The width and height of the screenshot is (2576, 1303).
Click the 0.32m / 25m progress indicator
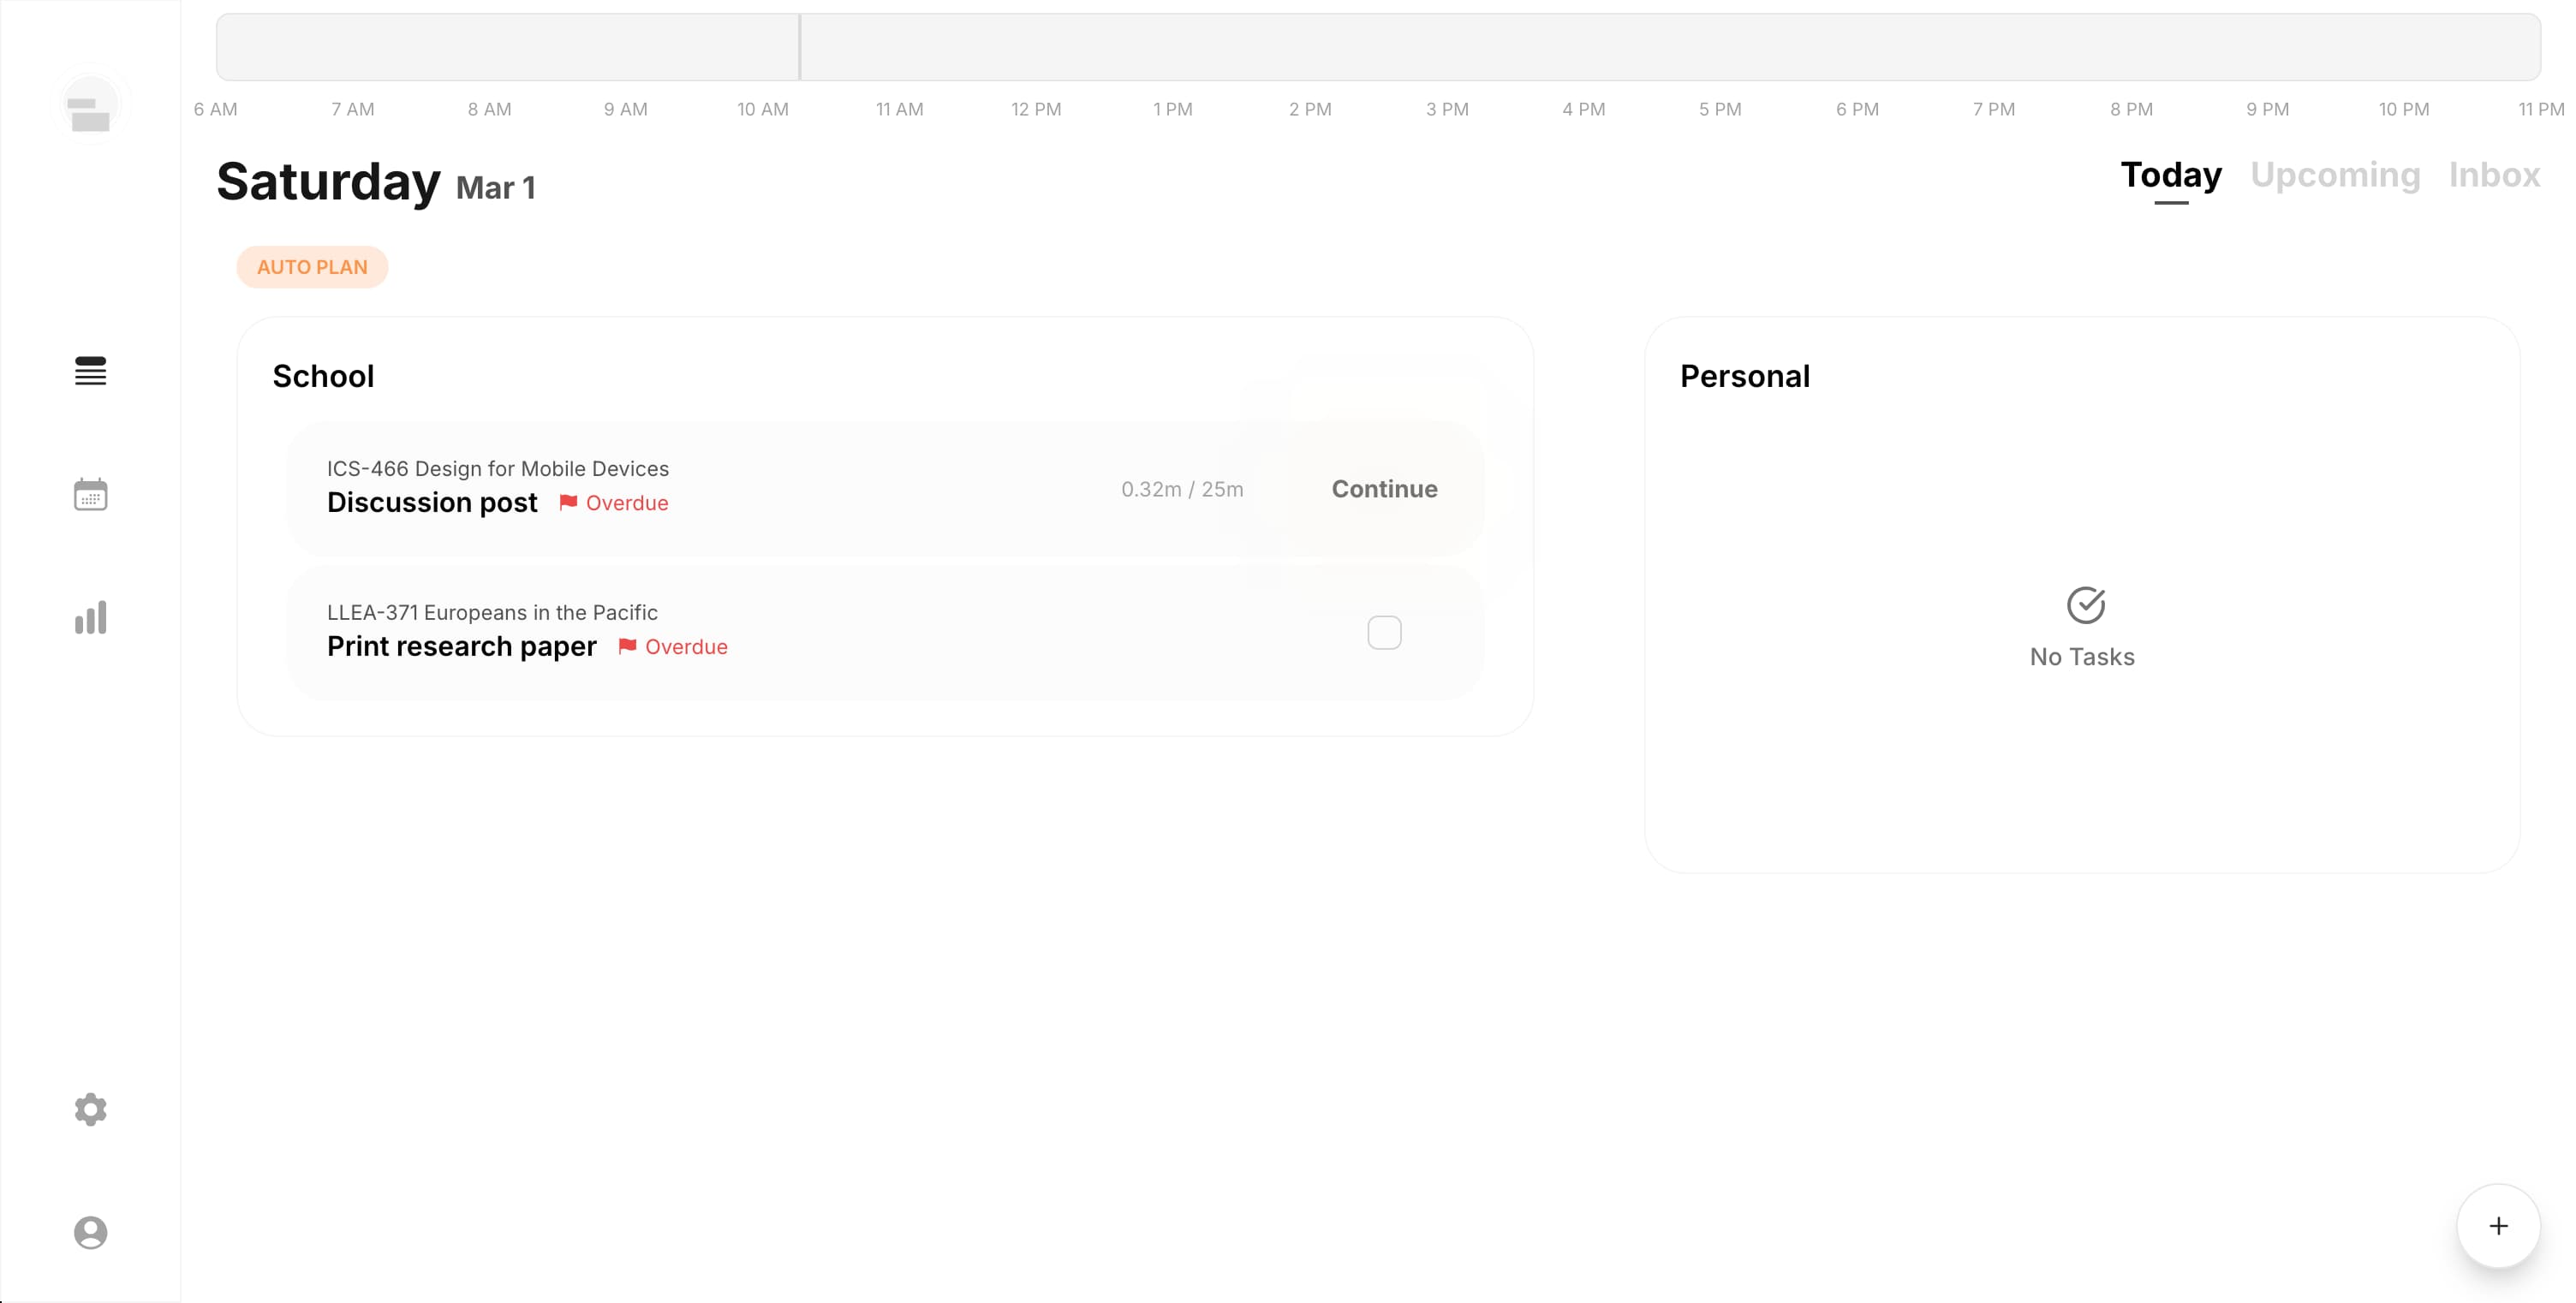pos(1182,489)
